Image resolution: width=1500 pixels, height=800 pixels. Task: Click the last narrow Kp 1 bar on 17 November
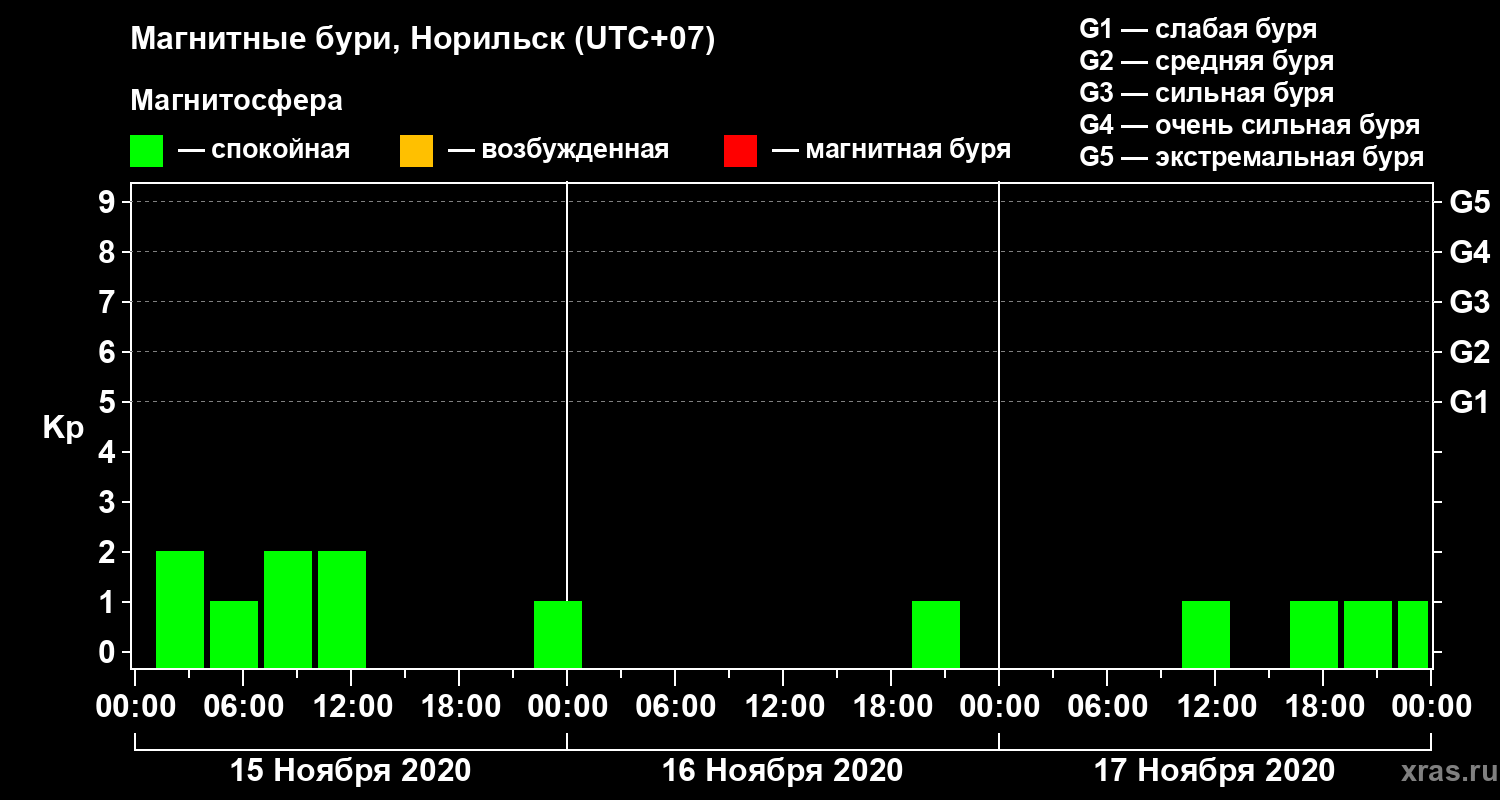click(x=1413, y=634)
